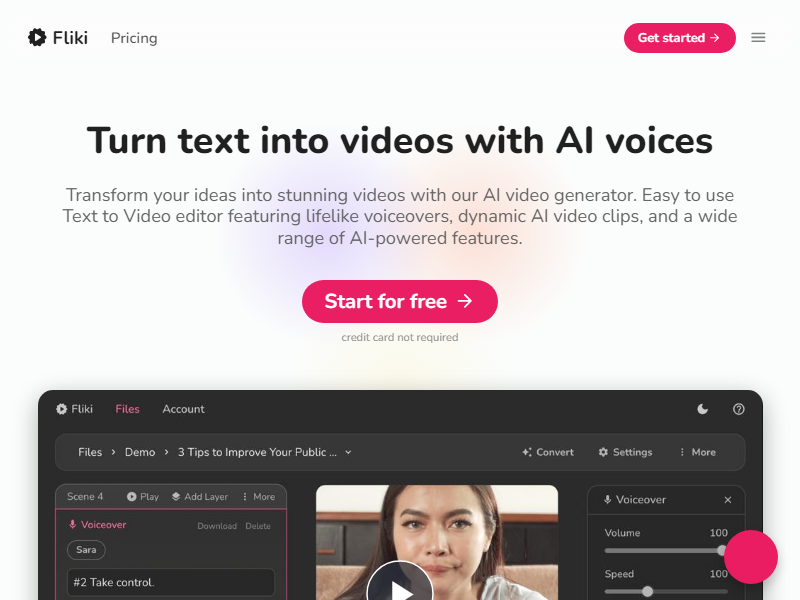Open Settings gear in file toolbar
The width and height of the screenshot is (800, 600).
point(603,452)
